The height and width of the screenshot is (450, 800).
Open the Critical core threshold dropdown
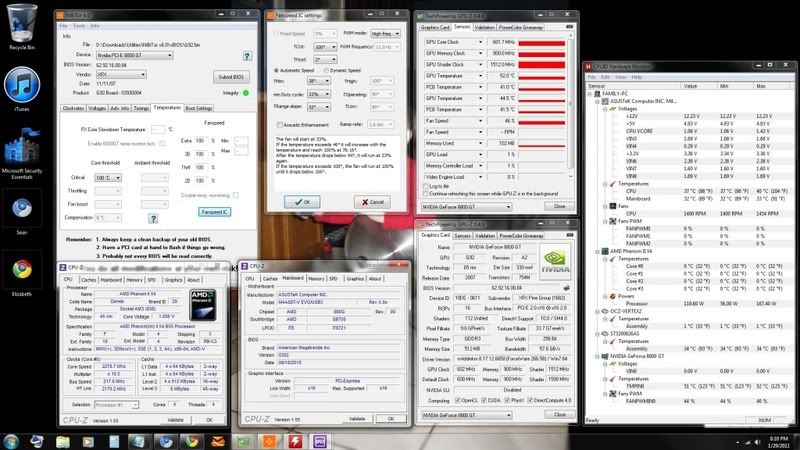tap(108, 178)
